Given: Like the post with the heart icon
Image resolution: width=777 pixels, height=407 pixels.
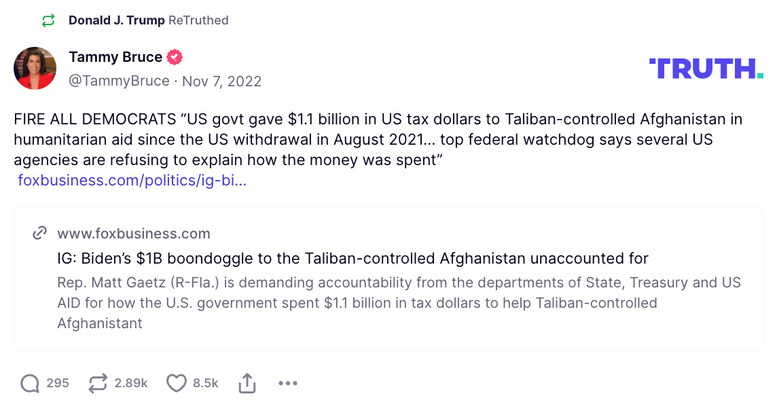Looking at the screenshot, I should 176,382.
